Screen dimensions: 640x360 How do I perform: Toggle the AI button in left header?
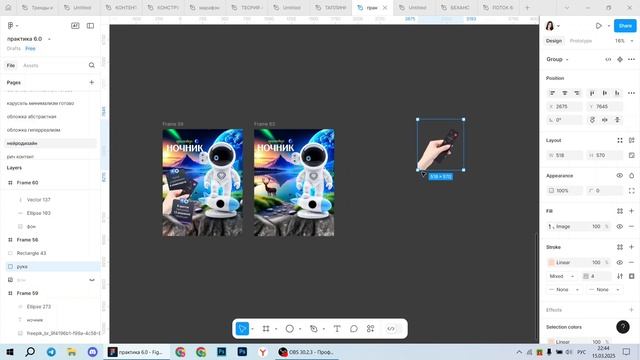click(75, 26)
